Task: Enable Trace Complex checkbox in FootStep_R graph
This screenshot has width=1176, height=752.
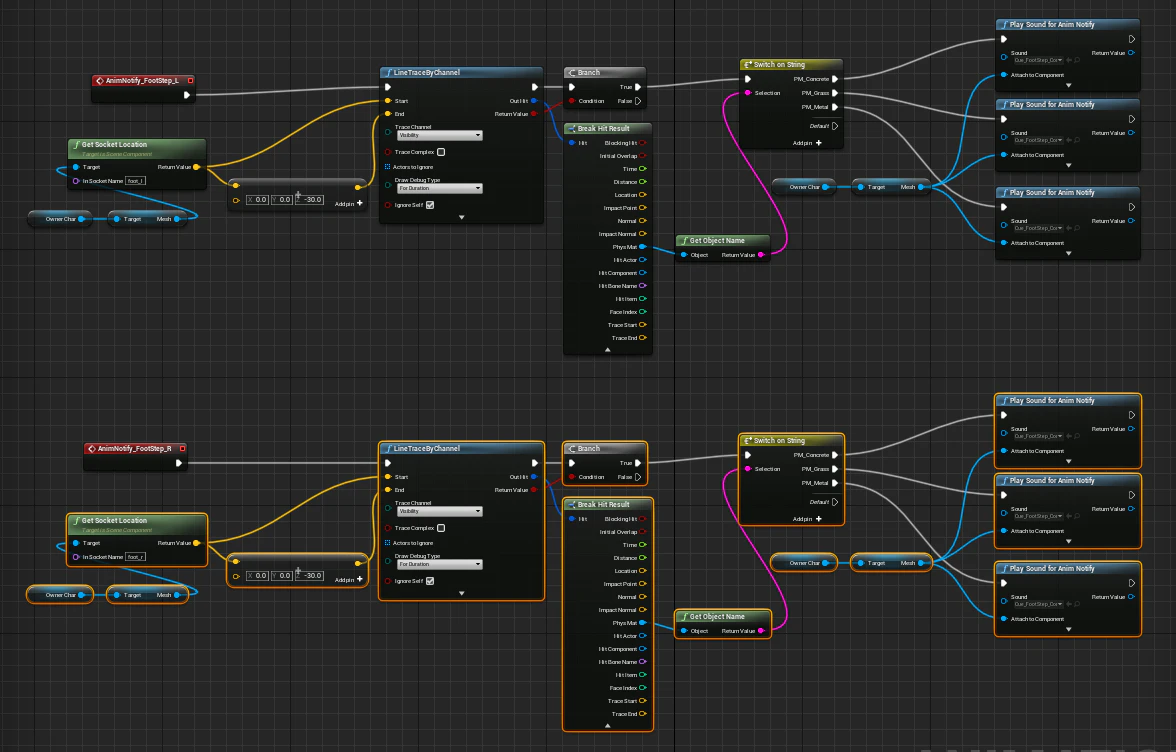Action: [441, 528]
